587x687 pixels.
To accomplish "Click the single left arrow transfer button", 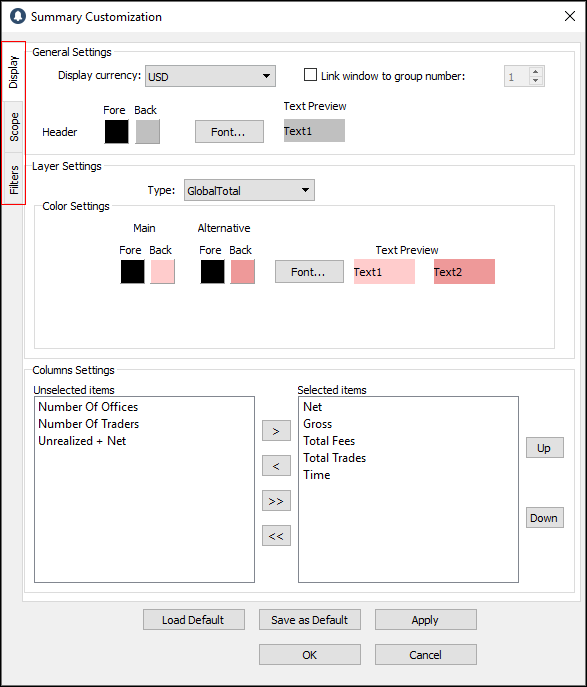I will [276, 465].
